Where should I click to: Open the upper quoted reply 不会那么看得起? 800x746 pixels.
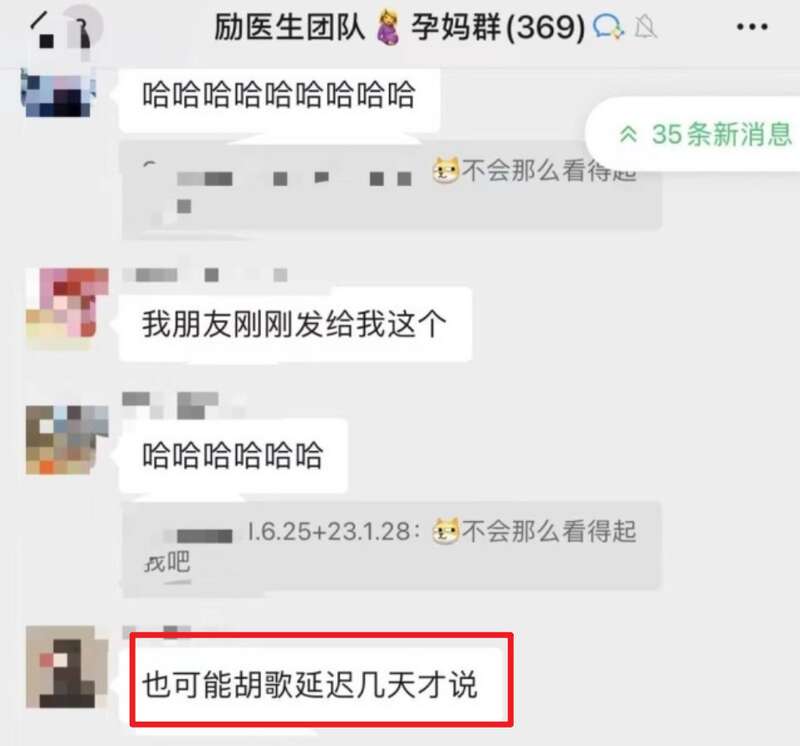391,186
